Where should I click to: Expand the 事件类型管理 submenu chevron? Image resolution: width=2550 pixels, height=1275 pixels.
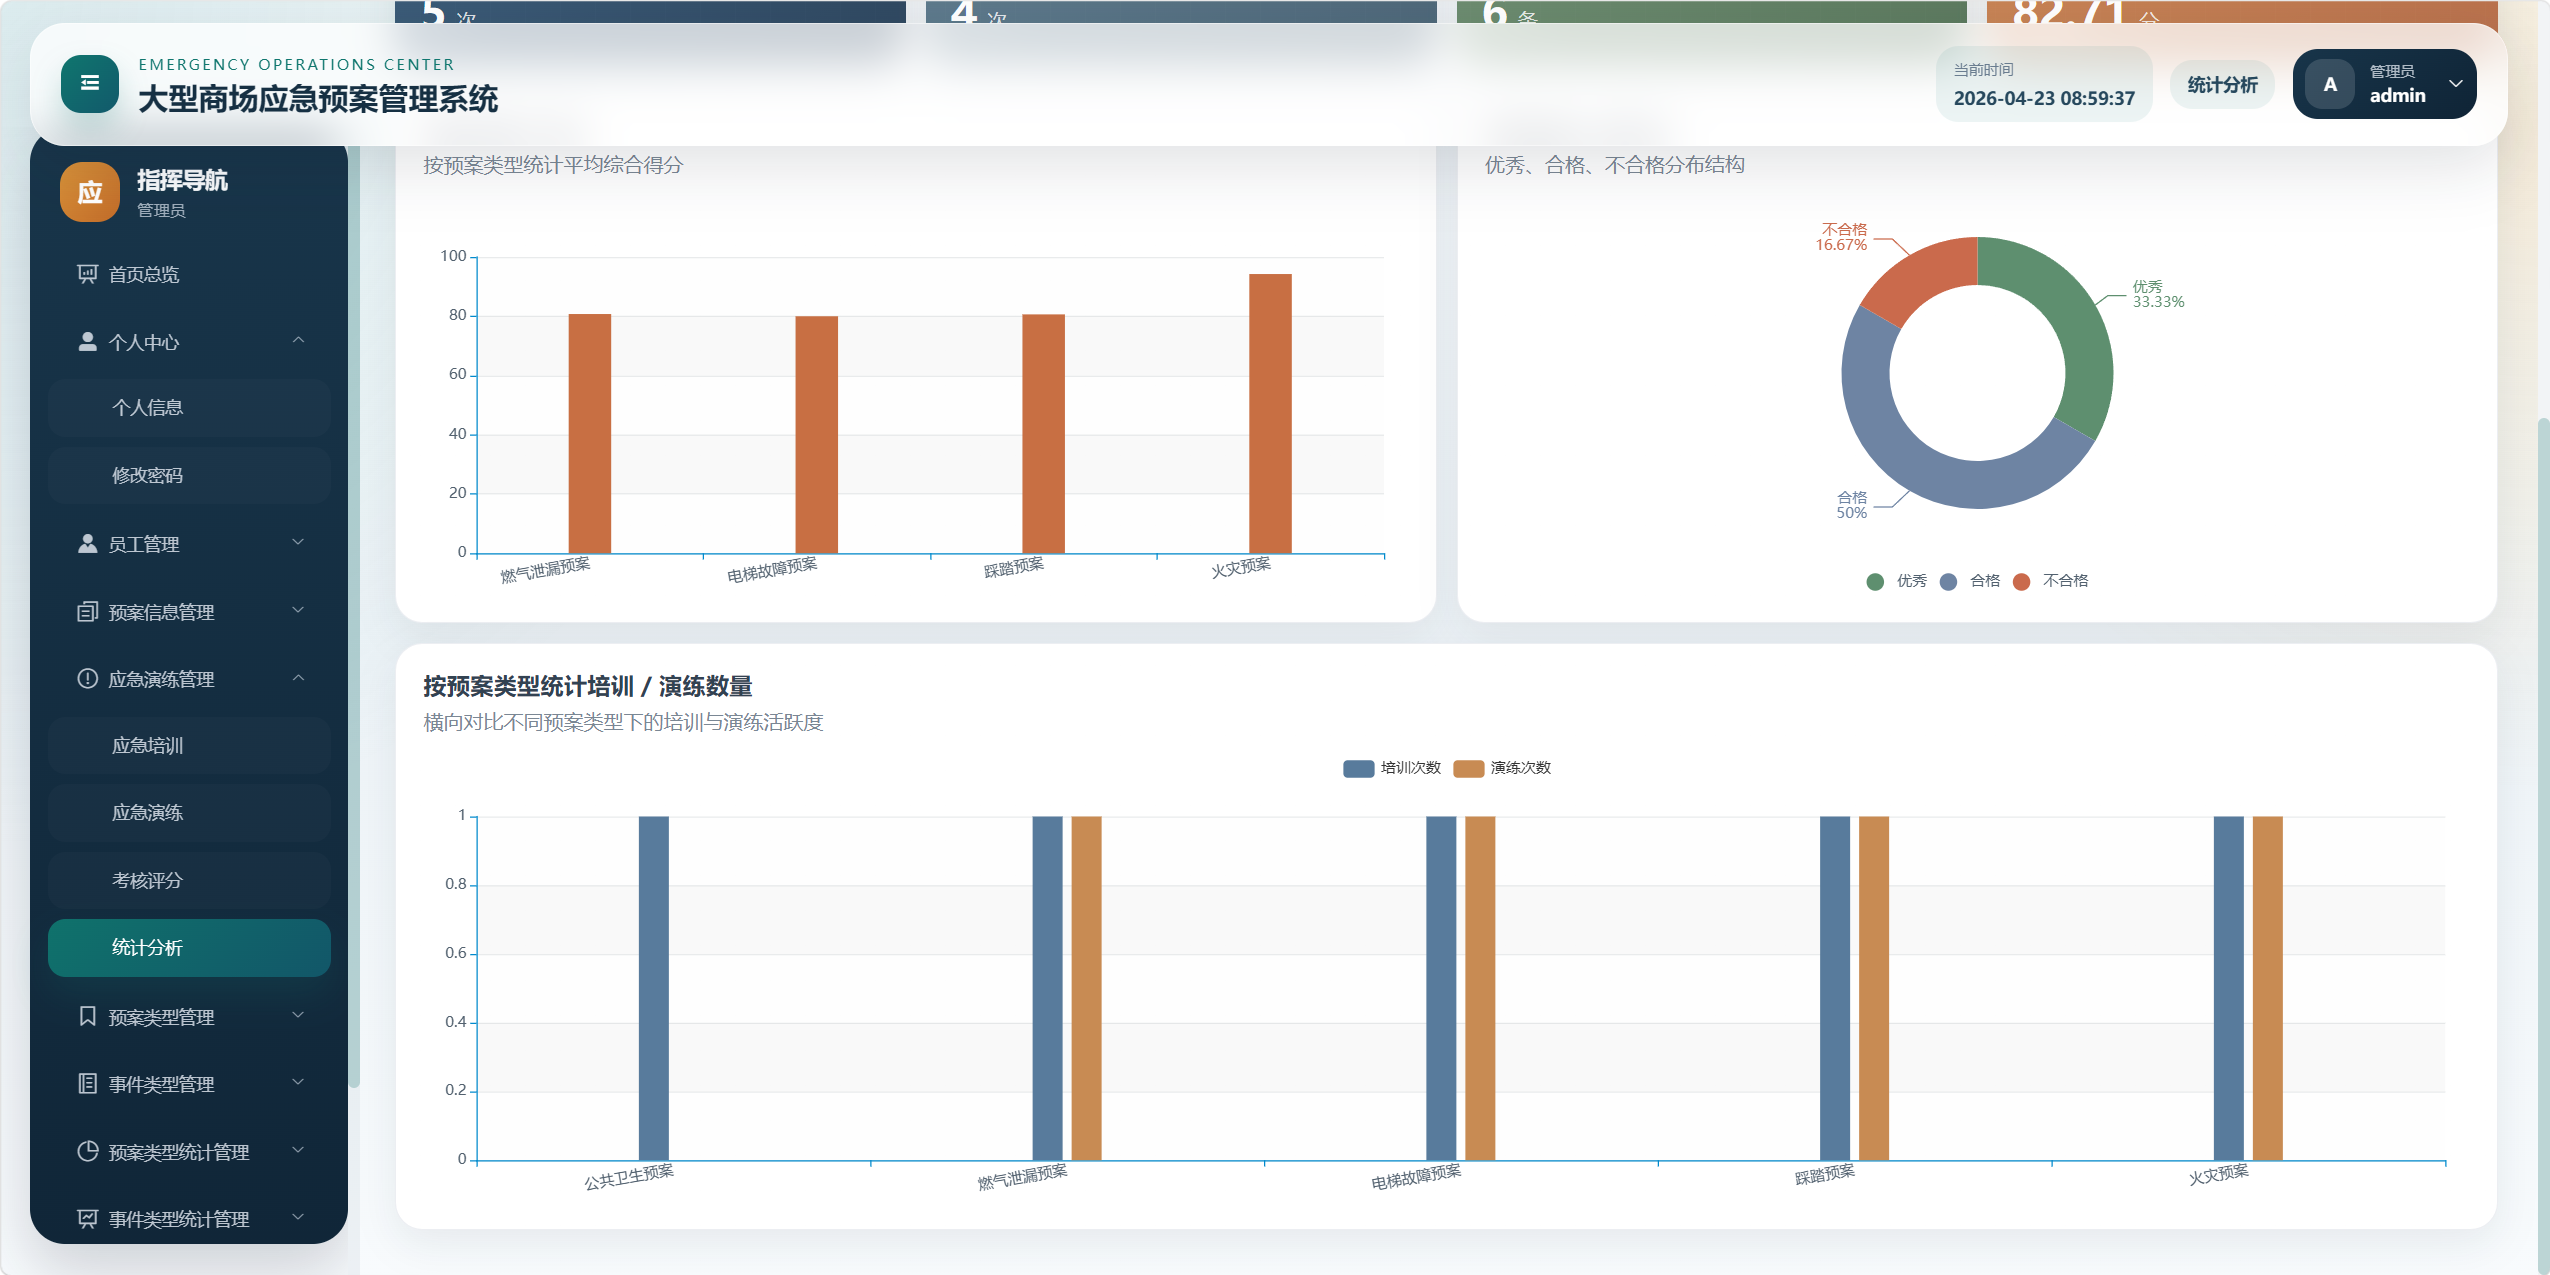click(298, 1083)
